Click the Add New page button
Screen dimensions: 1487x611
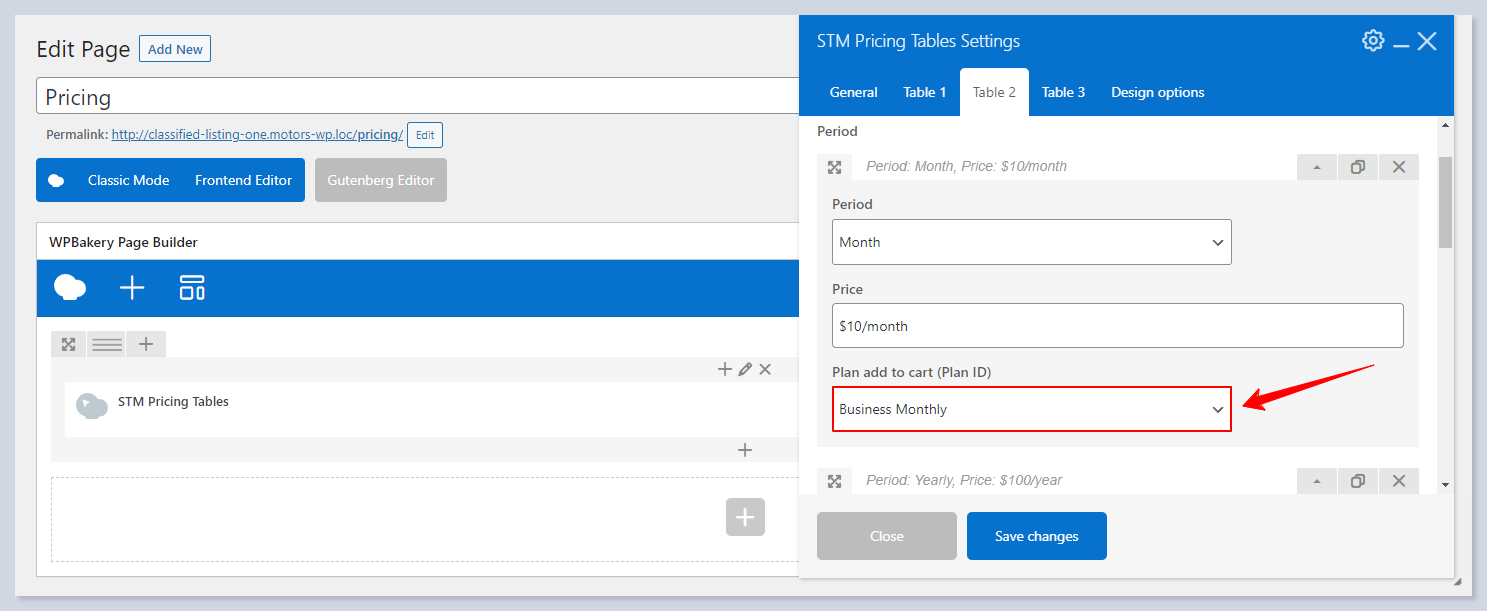tap(175, 49)
